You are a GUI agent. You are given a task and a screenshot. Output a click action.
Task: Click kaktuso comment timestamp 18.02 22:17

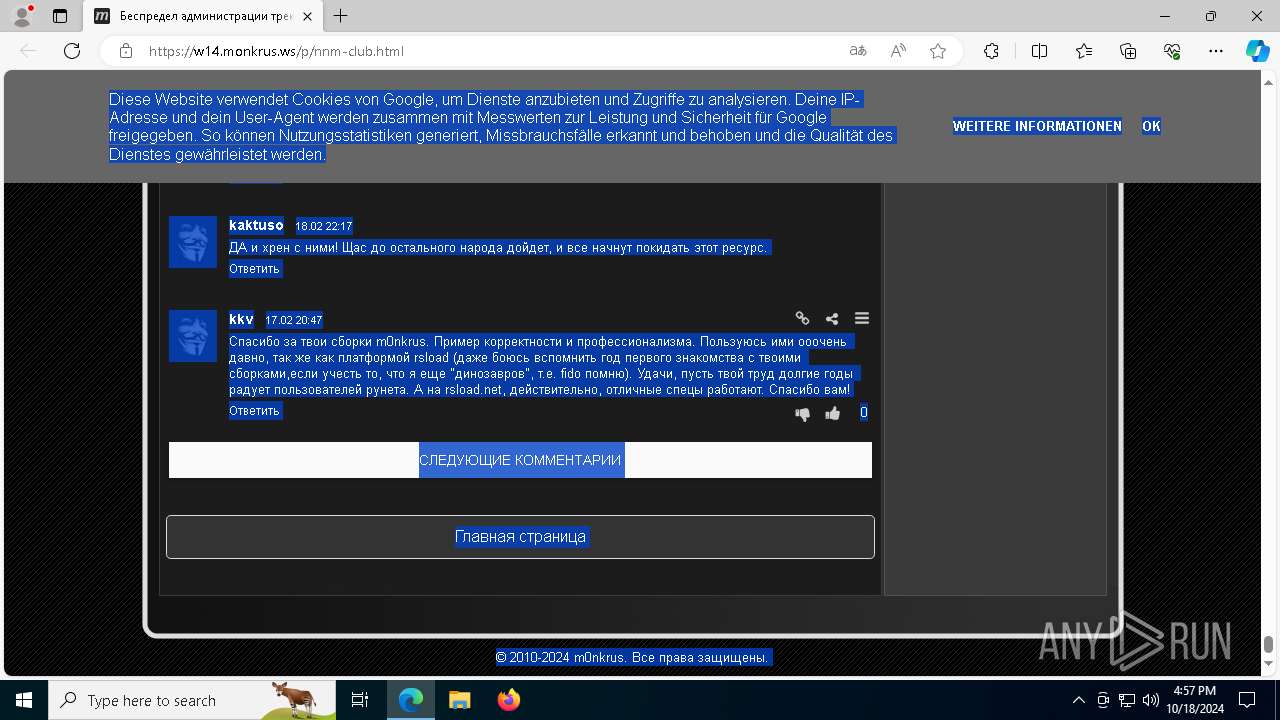[324, 227]
